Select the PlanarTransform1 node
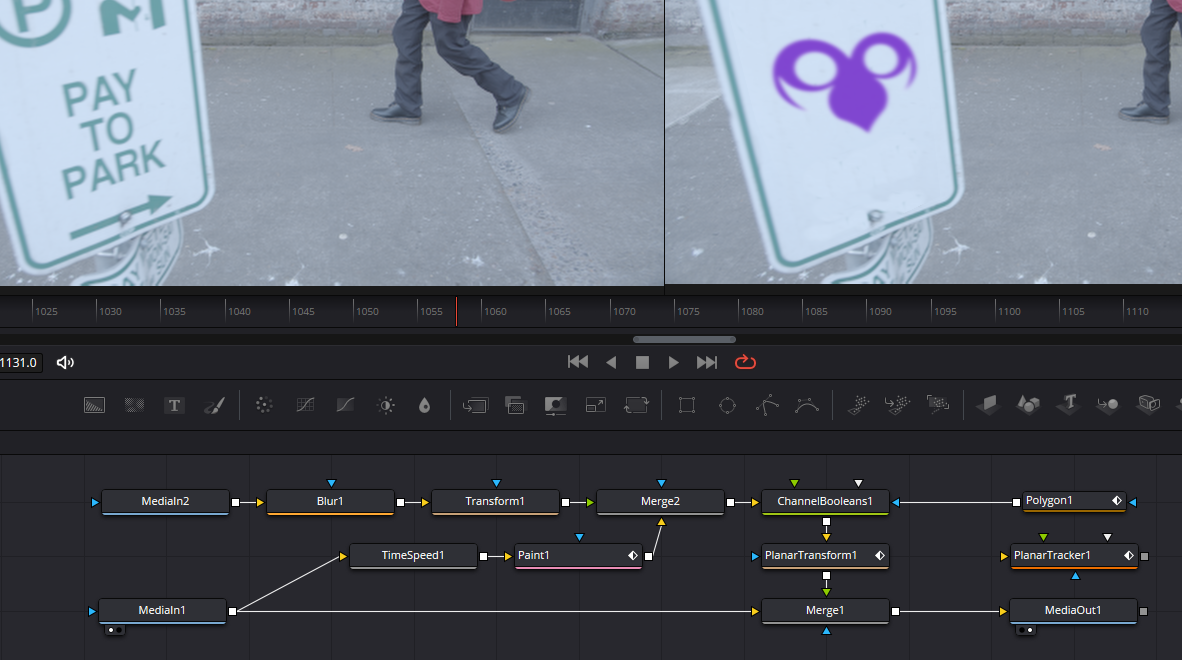Viewport: 1182px width, 660px height. [825, 556]
